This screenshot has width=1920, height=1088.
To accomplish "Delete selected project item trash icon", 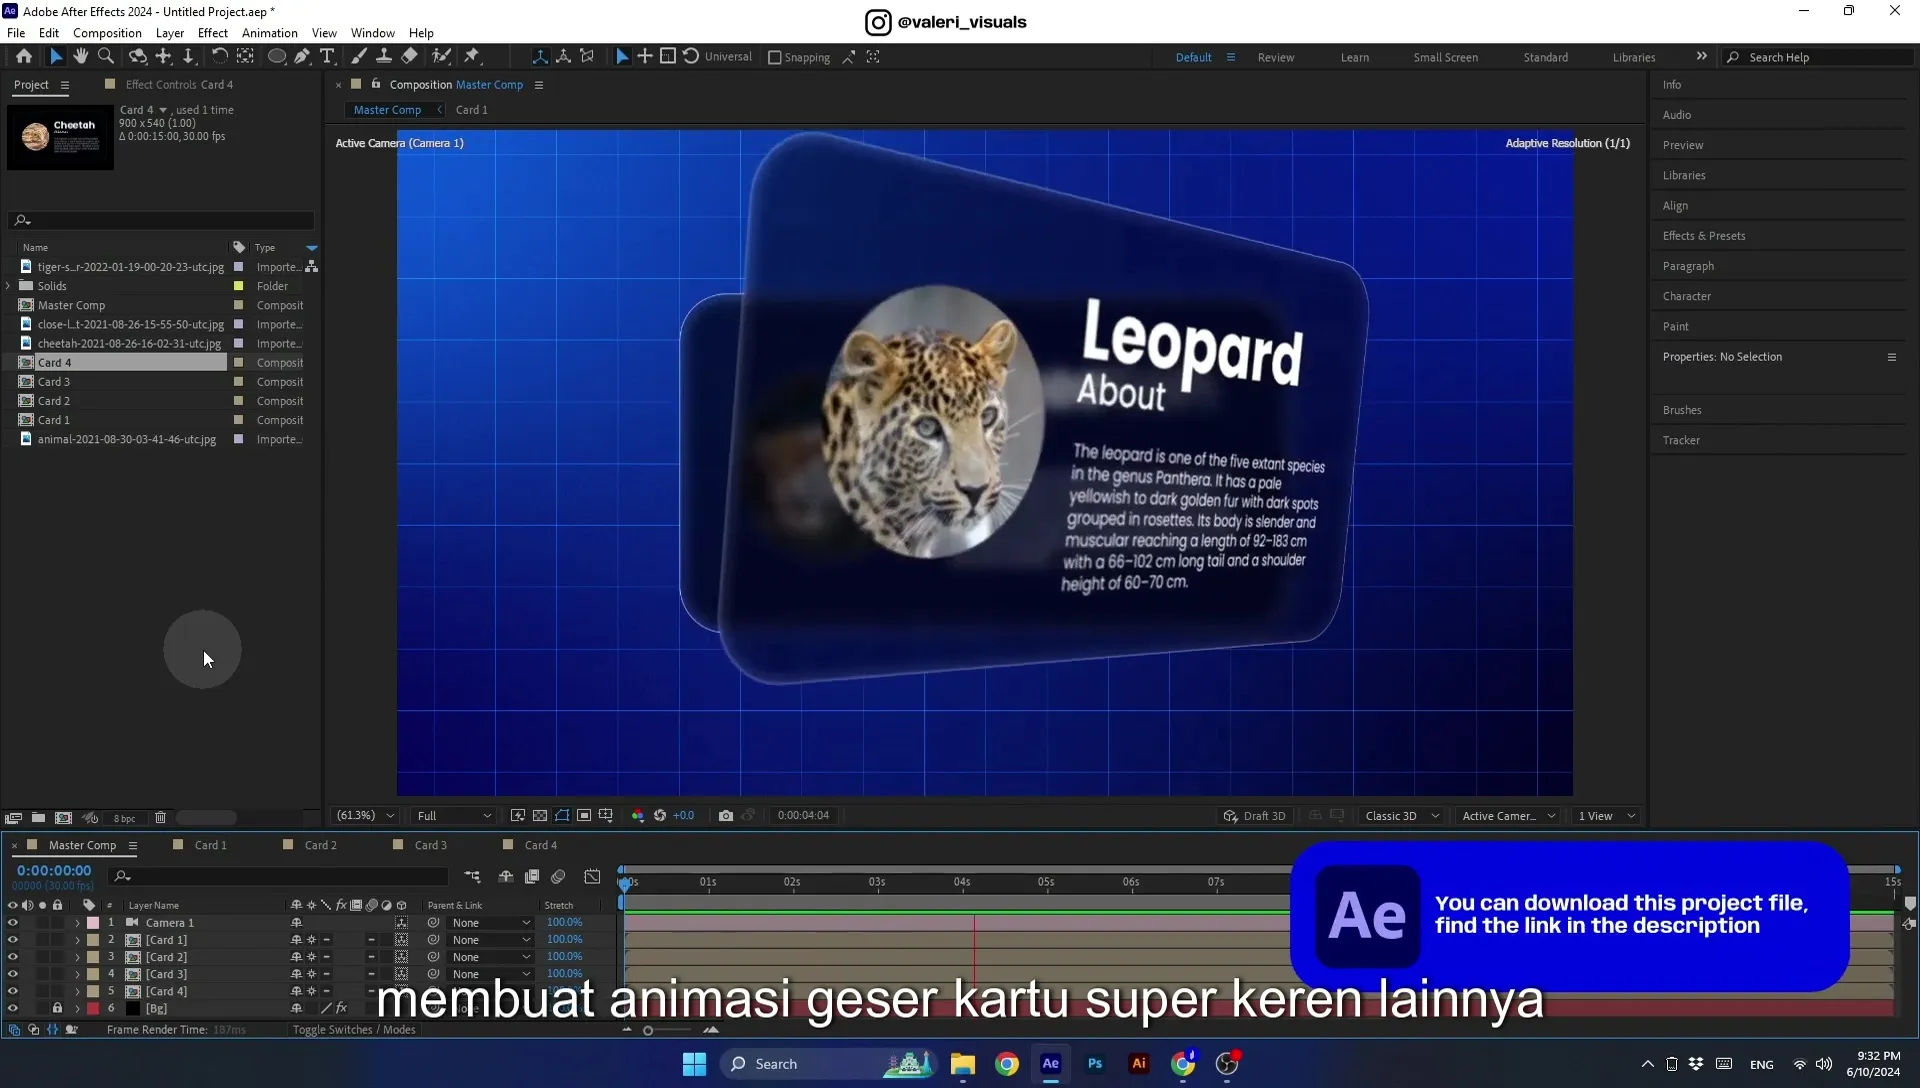I will [160, 818].
